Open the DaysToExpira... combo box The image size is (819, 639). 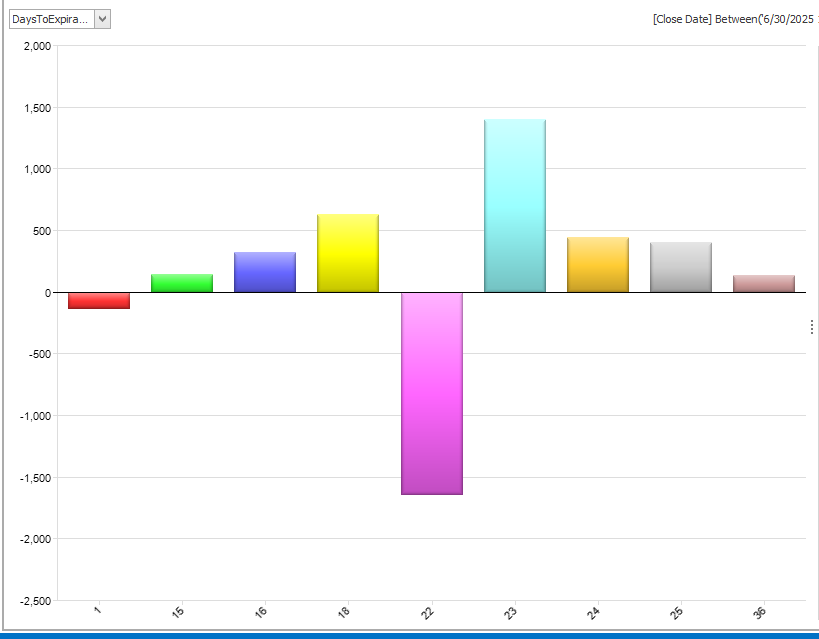[50, 19]
